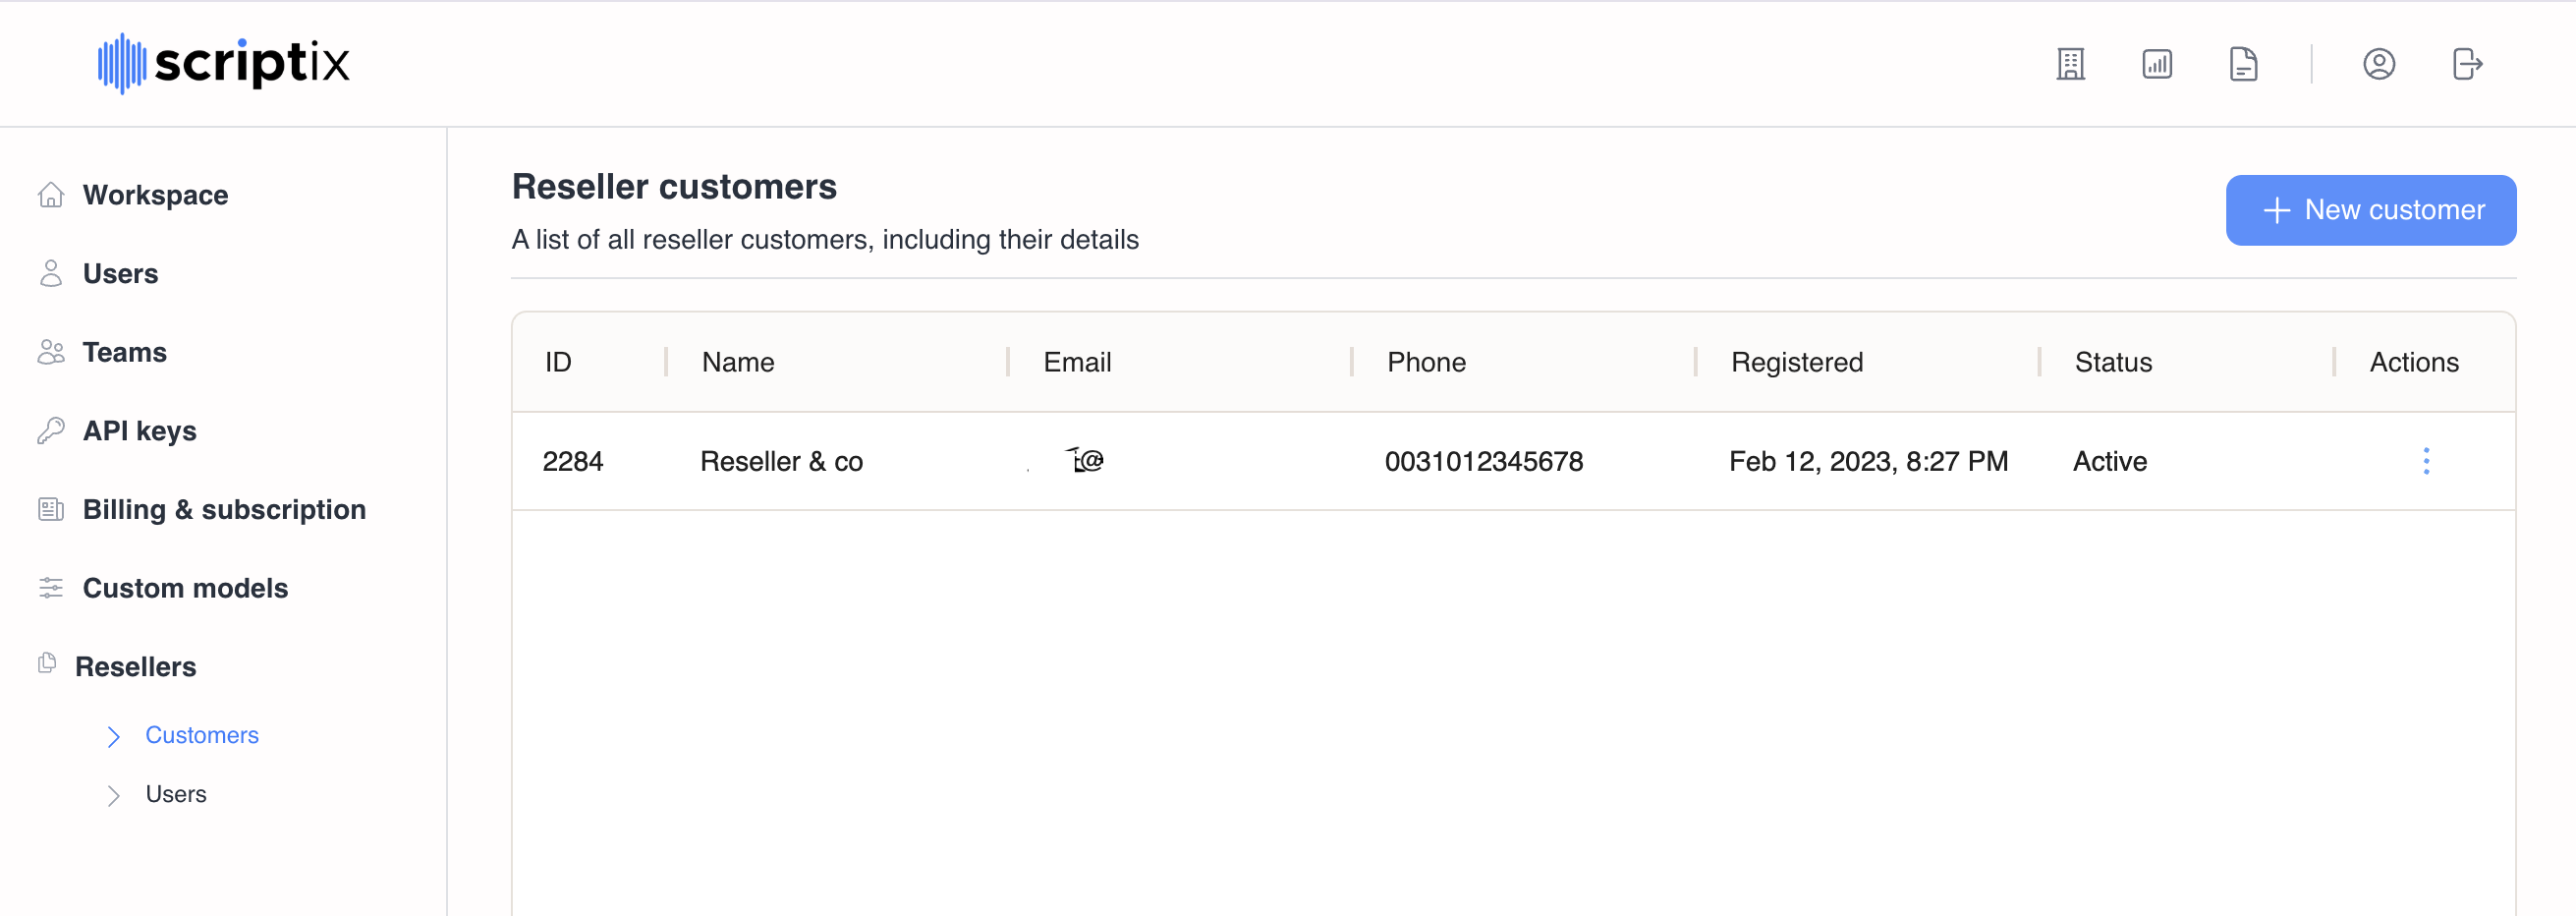Open the usage statistics chart icon
Screen dimensions: 2576x916
click(x=2157, y=64)
